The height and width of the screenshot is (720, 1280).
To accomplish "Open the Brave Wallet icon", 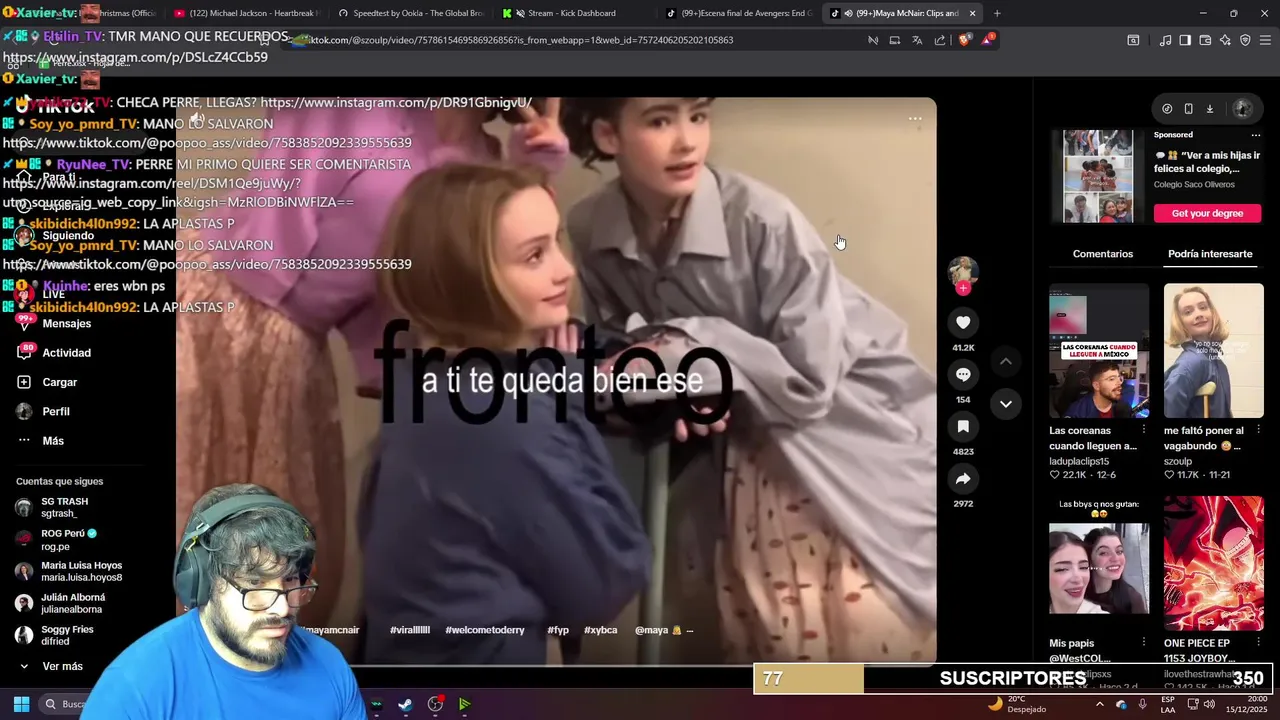I will [1205, 40].
